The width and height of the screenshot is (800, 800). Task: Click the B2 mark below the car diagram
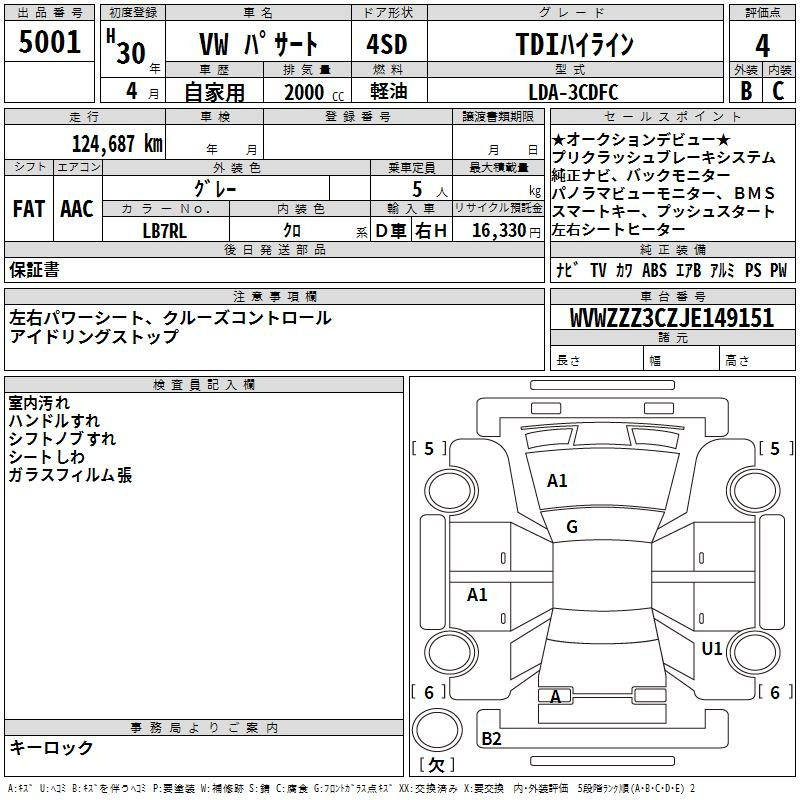click(x=491, y=739)
